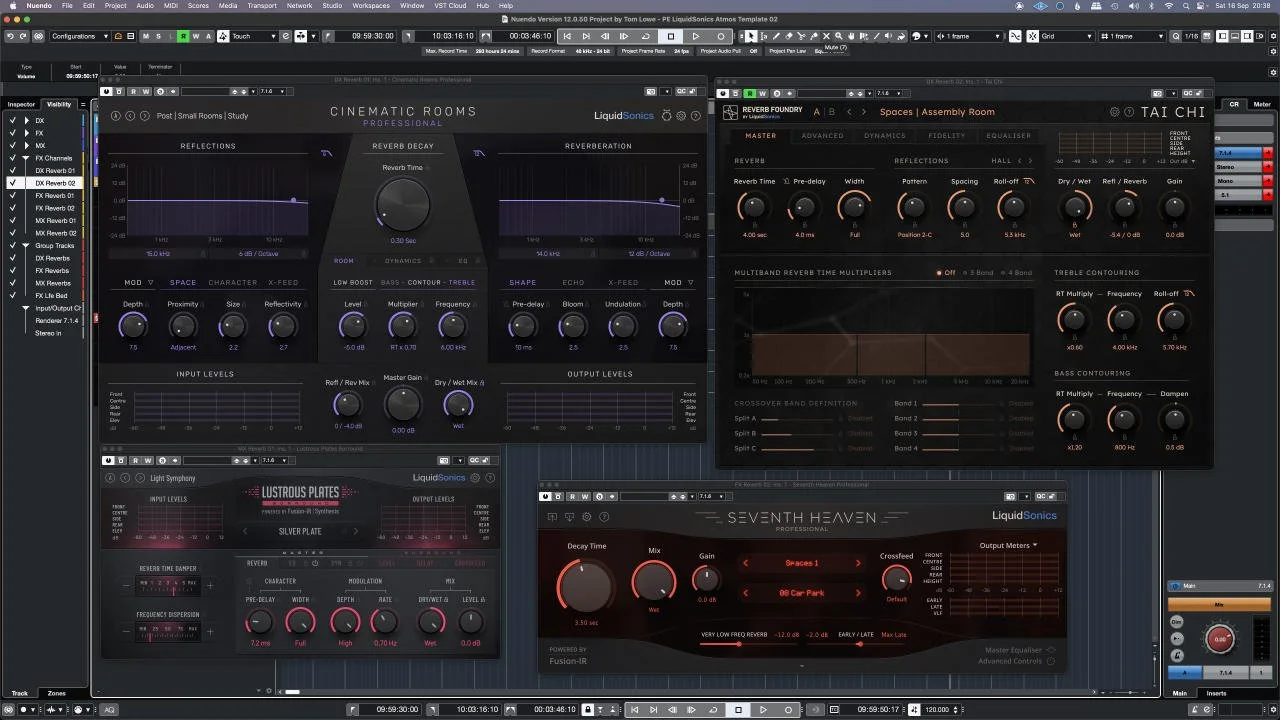This screenshot has width=1280, height=720.
Task: Open the Transport menu
Action: [x=262, y=5]
